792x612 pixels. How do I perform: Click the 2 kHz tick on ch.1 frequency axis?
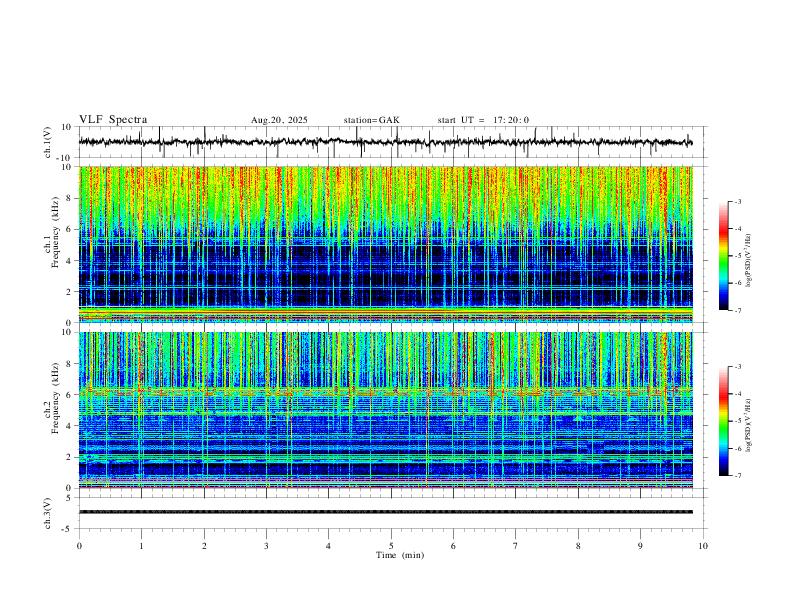(x=69, y=292)
